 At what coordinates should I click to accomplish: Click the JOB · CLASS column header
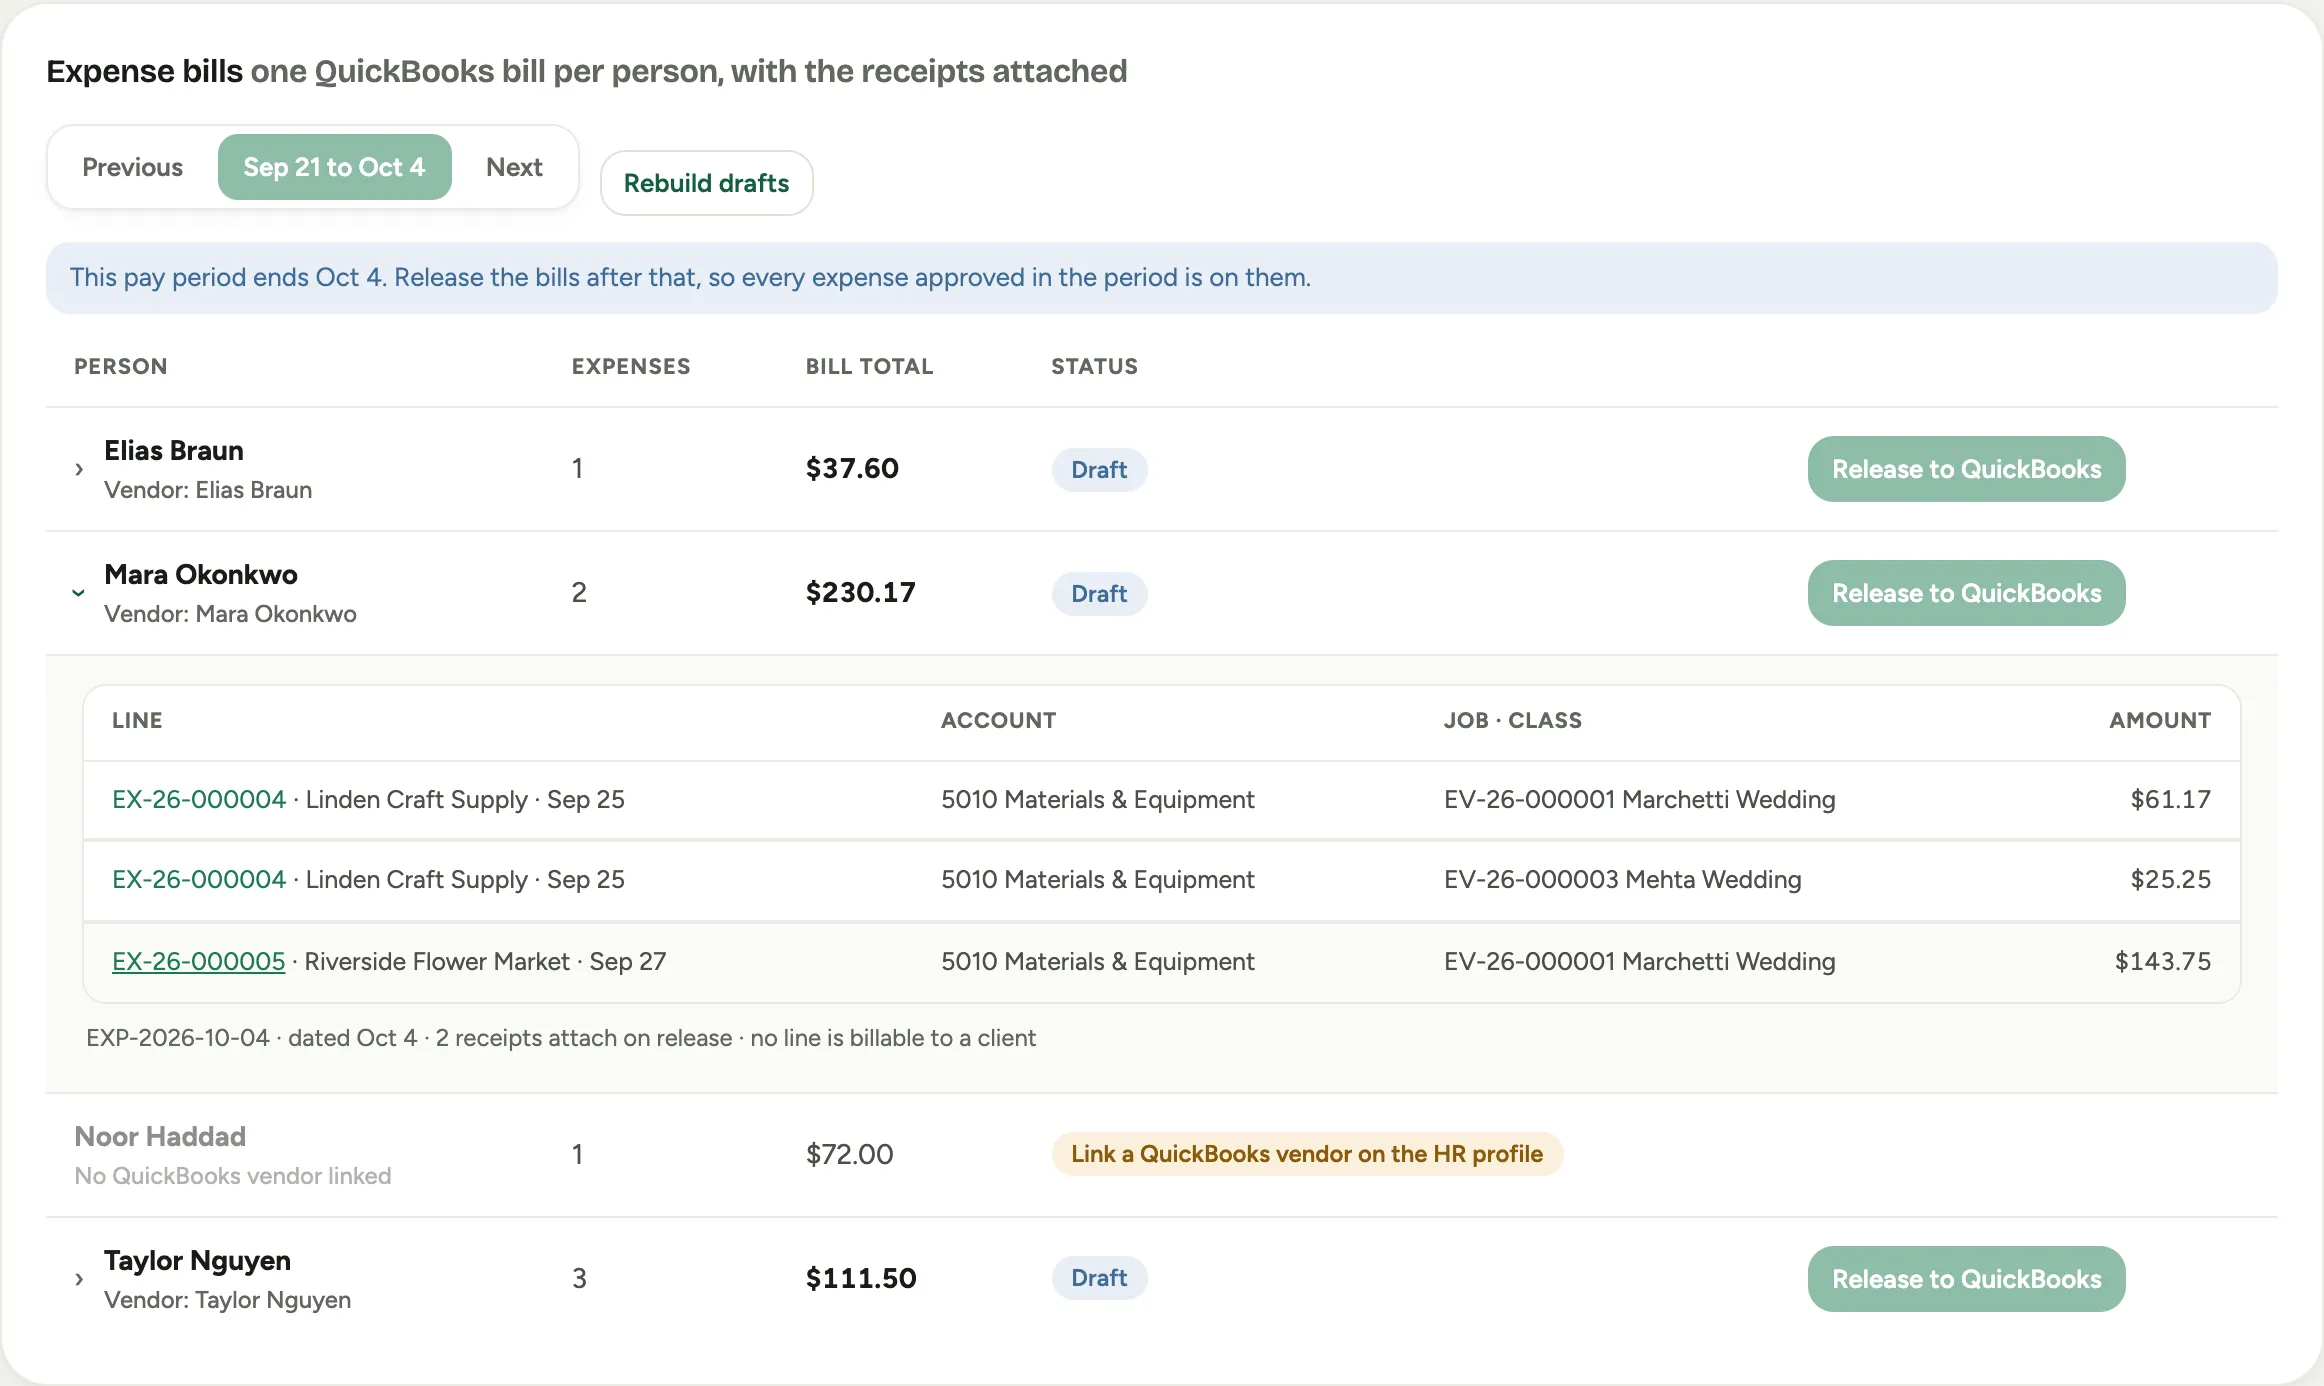point(1512,720)
